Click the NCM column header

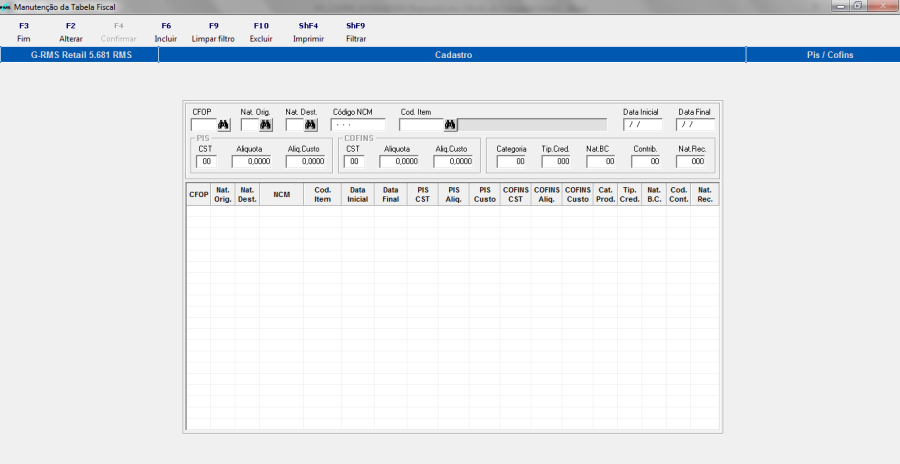pos(281,195)
